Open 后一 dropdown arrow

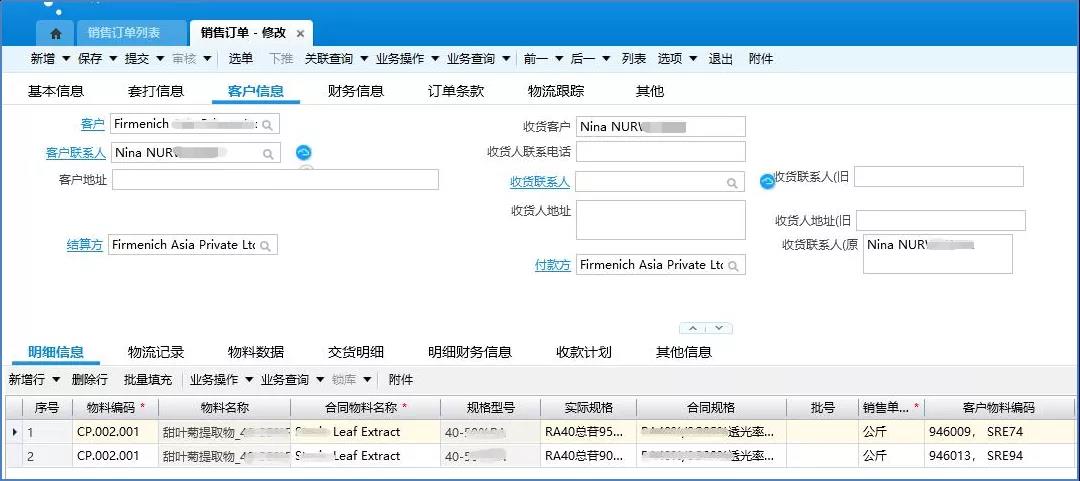pyautogui.click(x=606, y=59)
